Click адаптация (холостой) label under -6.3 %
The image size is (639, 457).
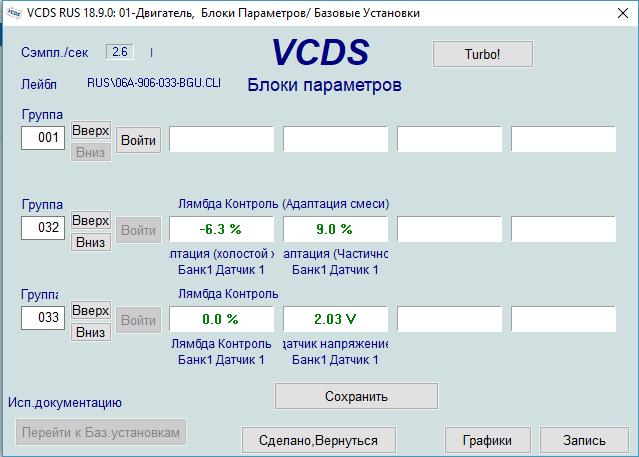coord(221,254)
